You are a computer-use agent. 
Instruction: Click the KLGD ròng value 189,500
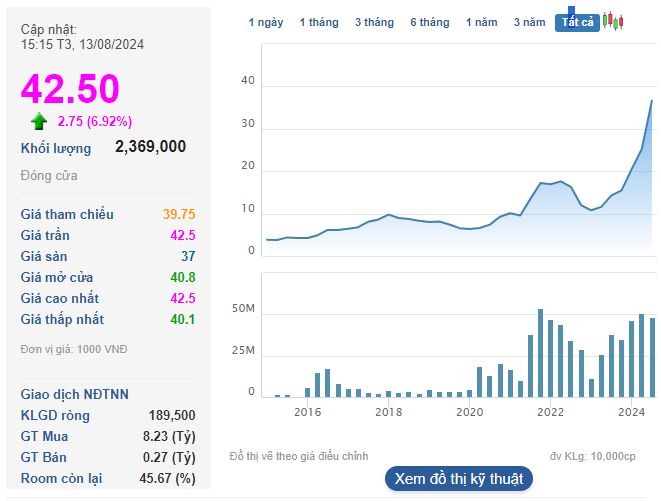point(170,415)
